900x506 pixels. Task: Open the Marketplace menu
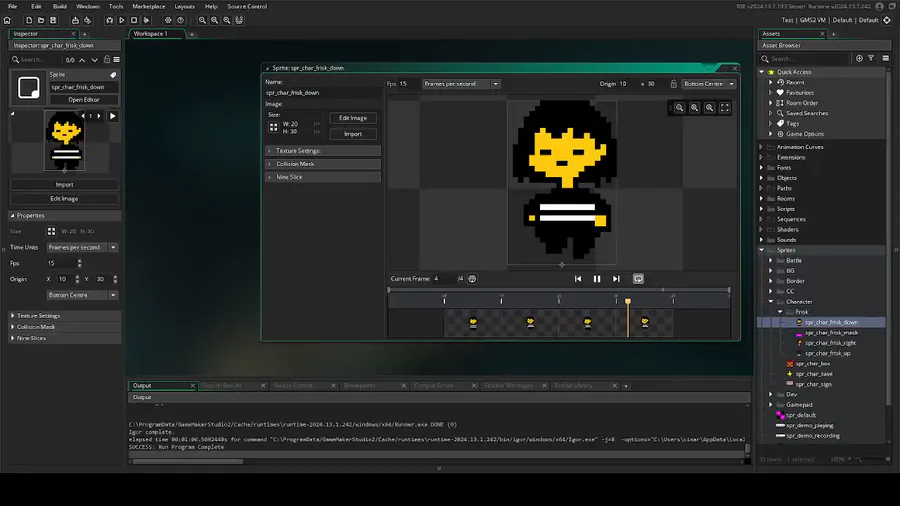click(x=149, y=6)
